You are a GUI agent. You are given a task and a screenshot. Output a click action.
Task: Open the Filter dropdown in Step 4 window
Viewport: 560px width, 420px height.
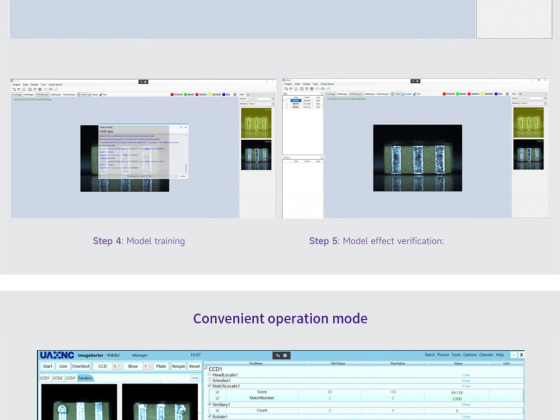(260, 95)
